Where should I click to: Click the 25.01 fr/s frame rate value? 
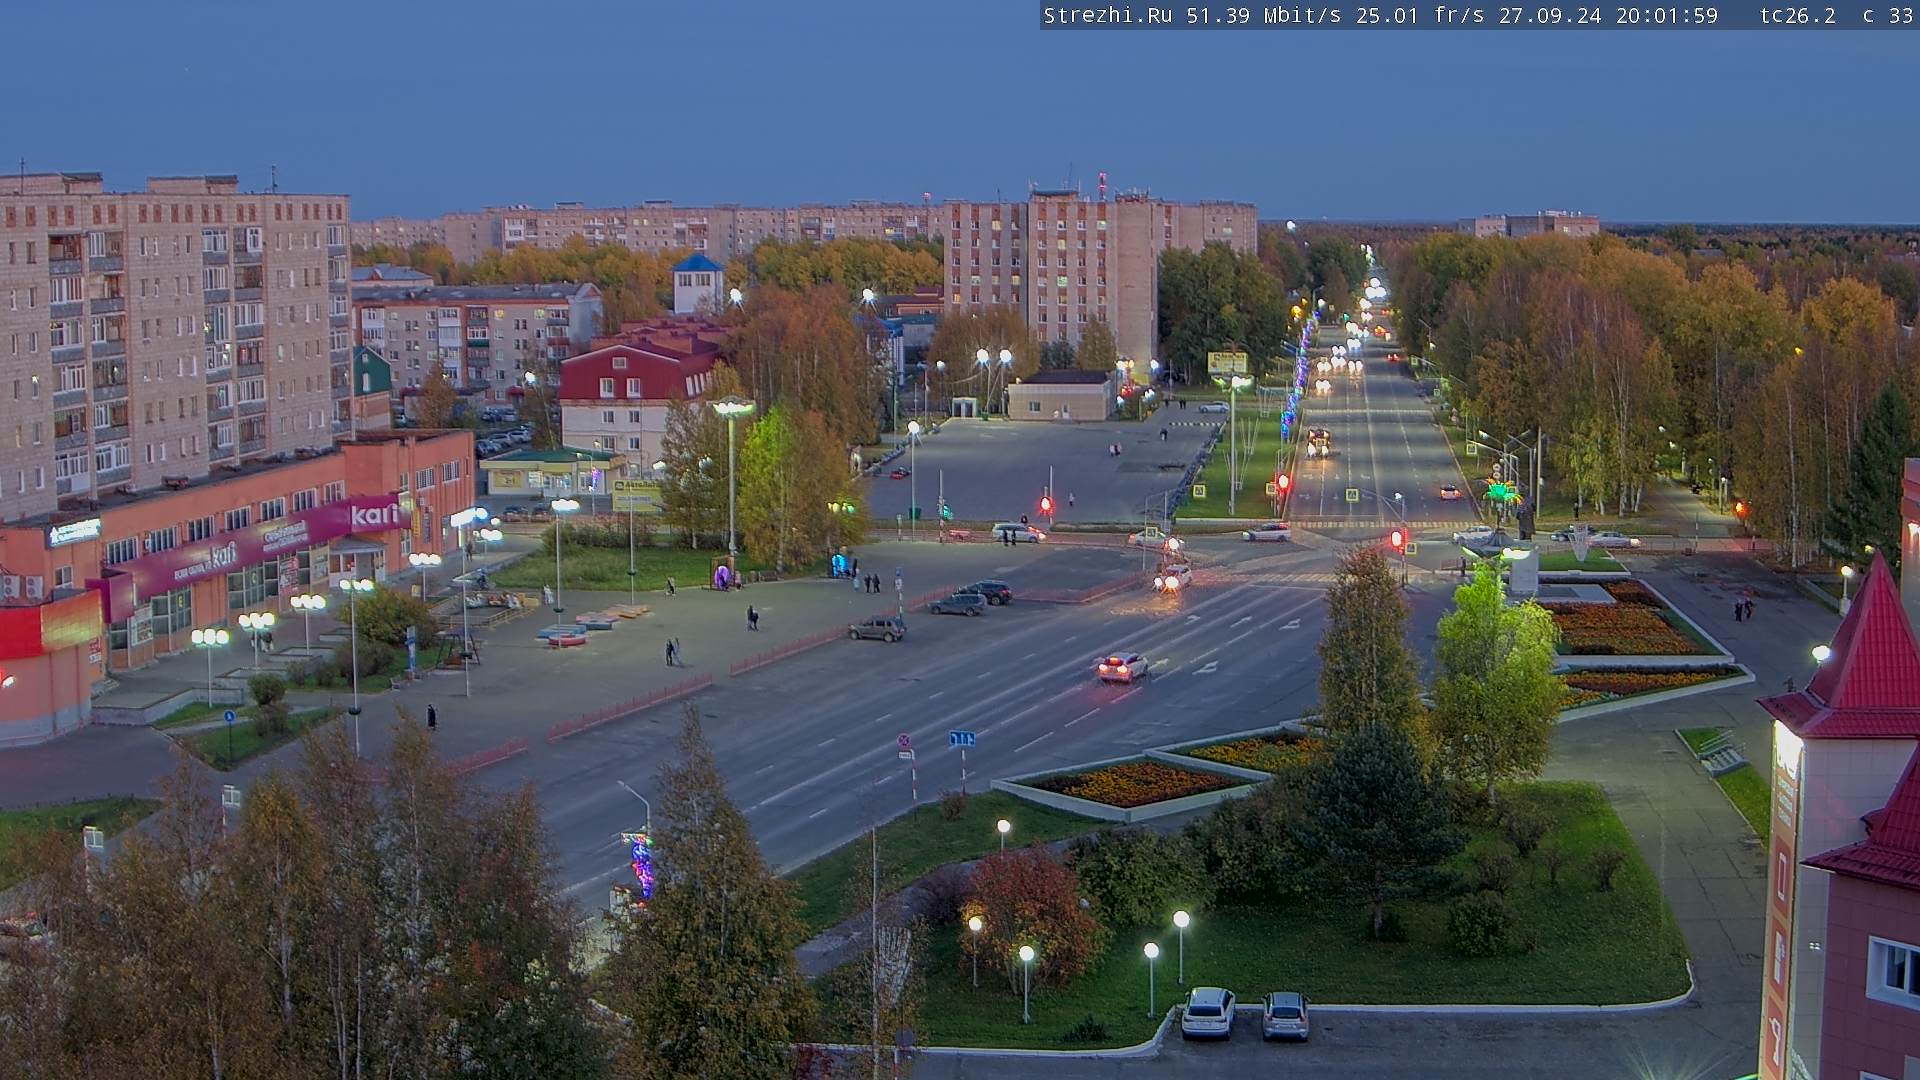pos(1421,16)
